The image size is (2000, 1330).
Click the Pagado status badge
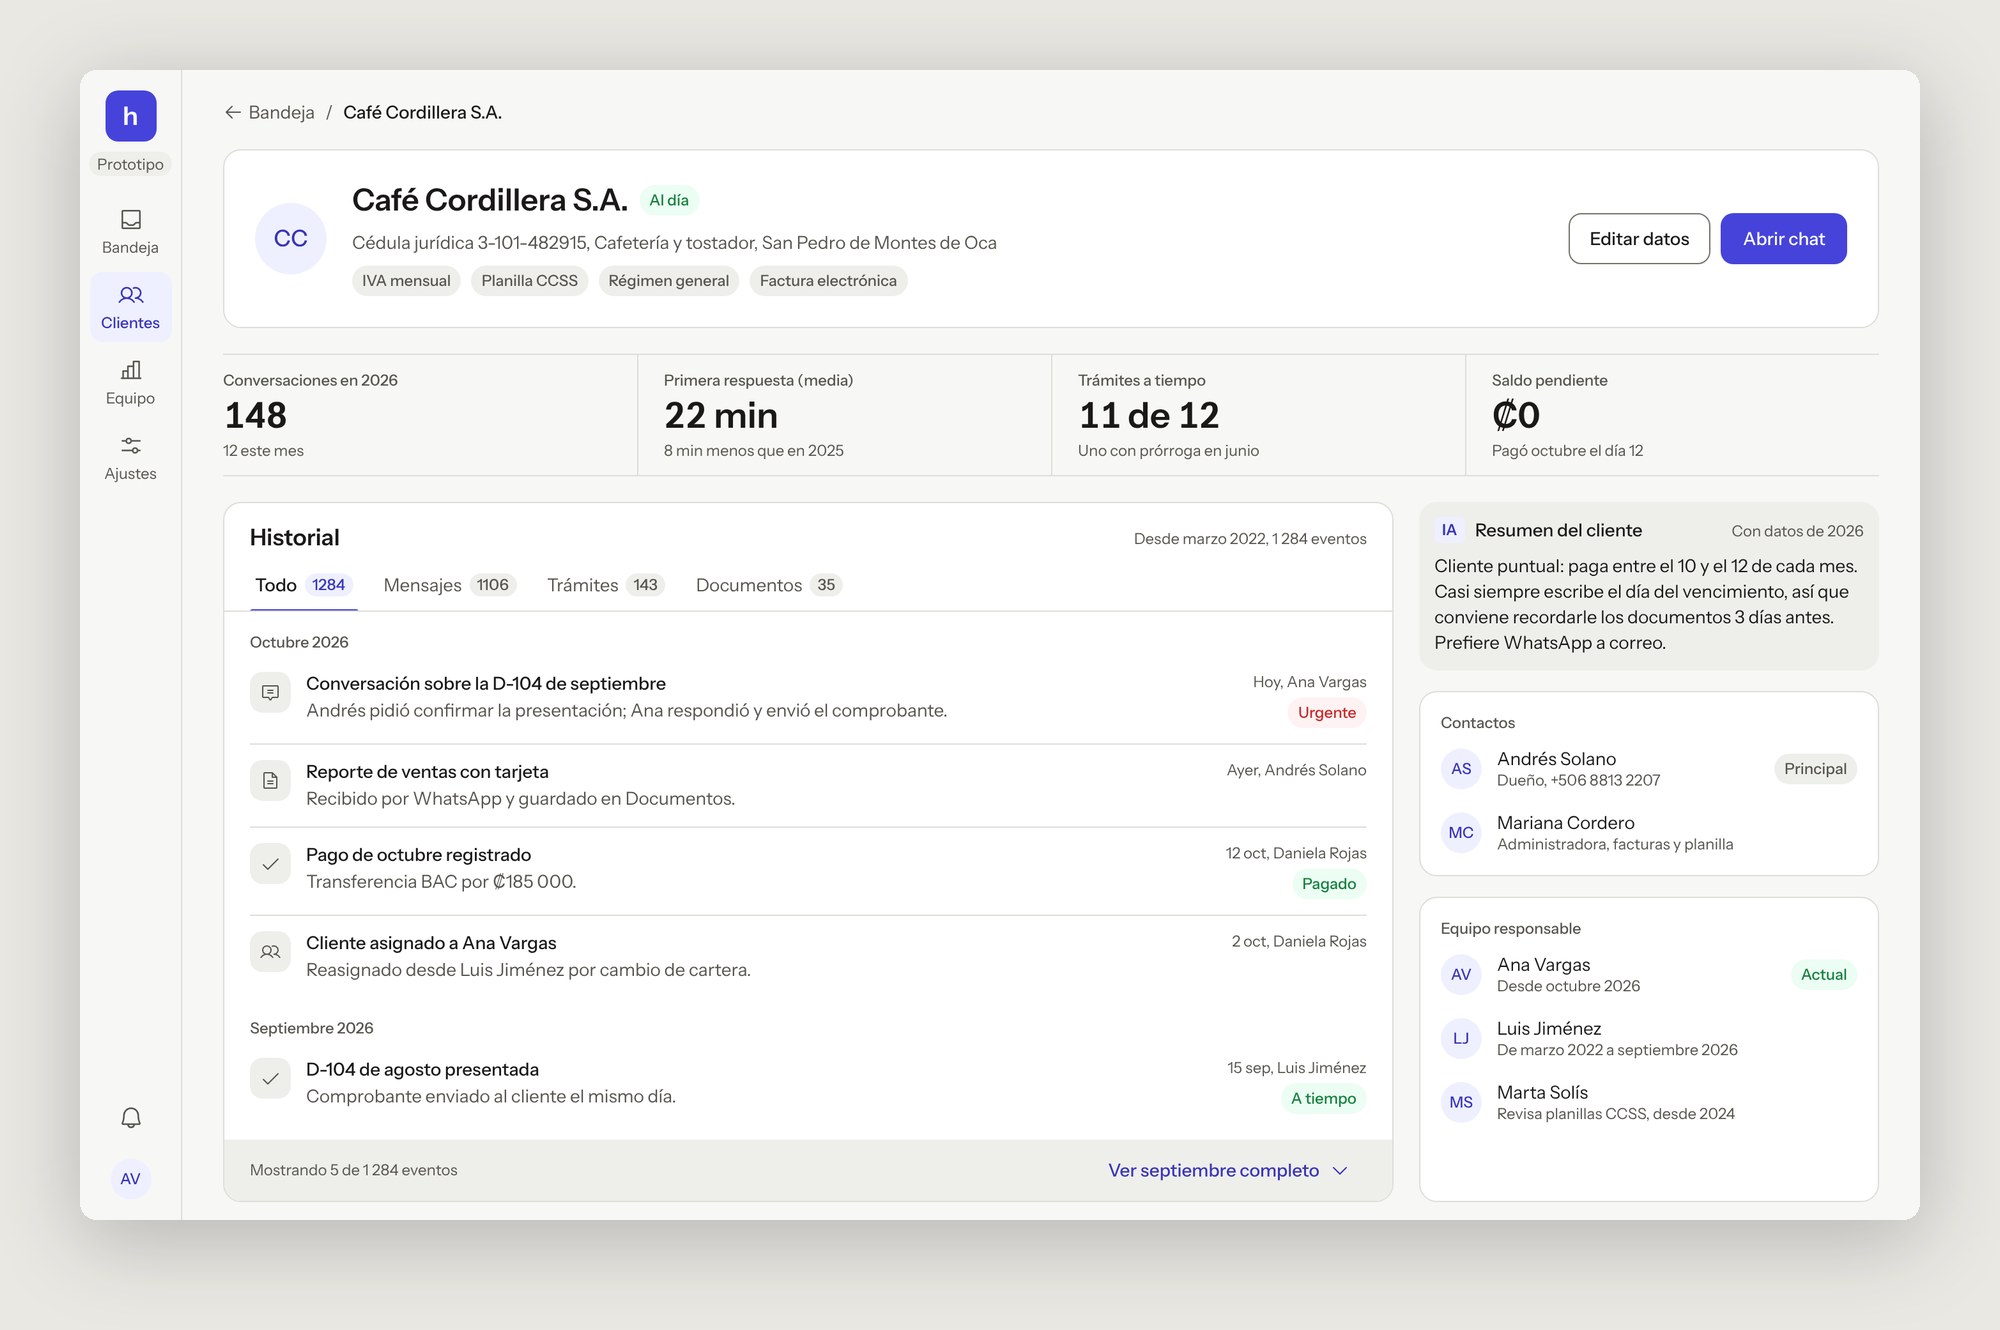pos(1329,883)
